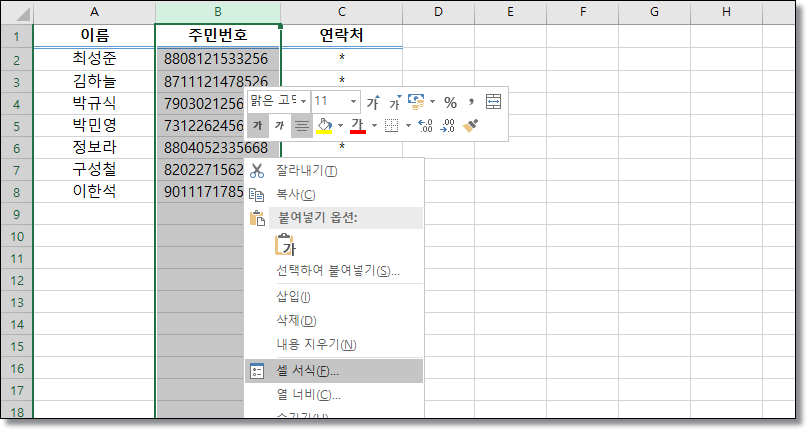Select column E header
808x446 pixels.
click(510, 12)
